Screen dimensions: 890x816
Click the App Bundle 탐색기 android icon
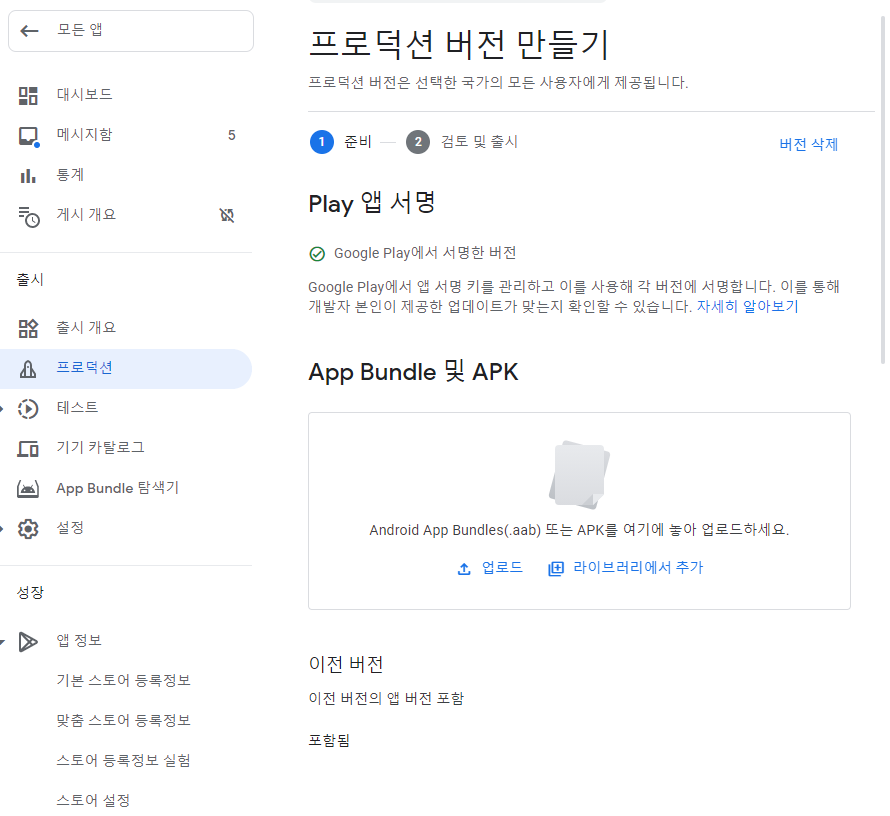pyautogui.click(x=28, y=489)
